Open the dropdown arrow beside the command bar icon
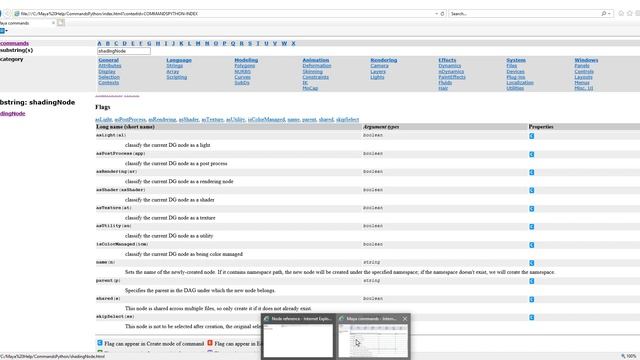Image resolution: width=640 pixels, height=360 pixels. click(7, 31)
